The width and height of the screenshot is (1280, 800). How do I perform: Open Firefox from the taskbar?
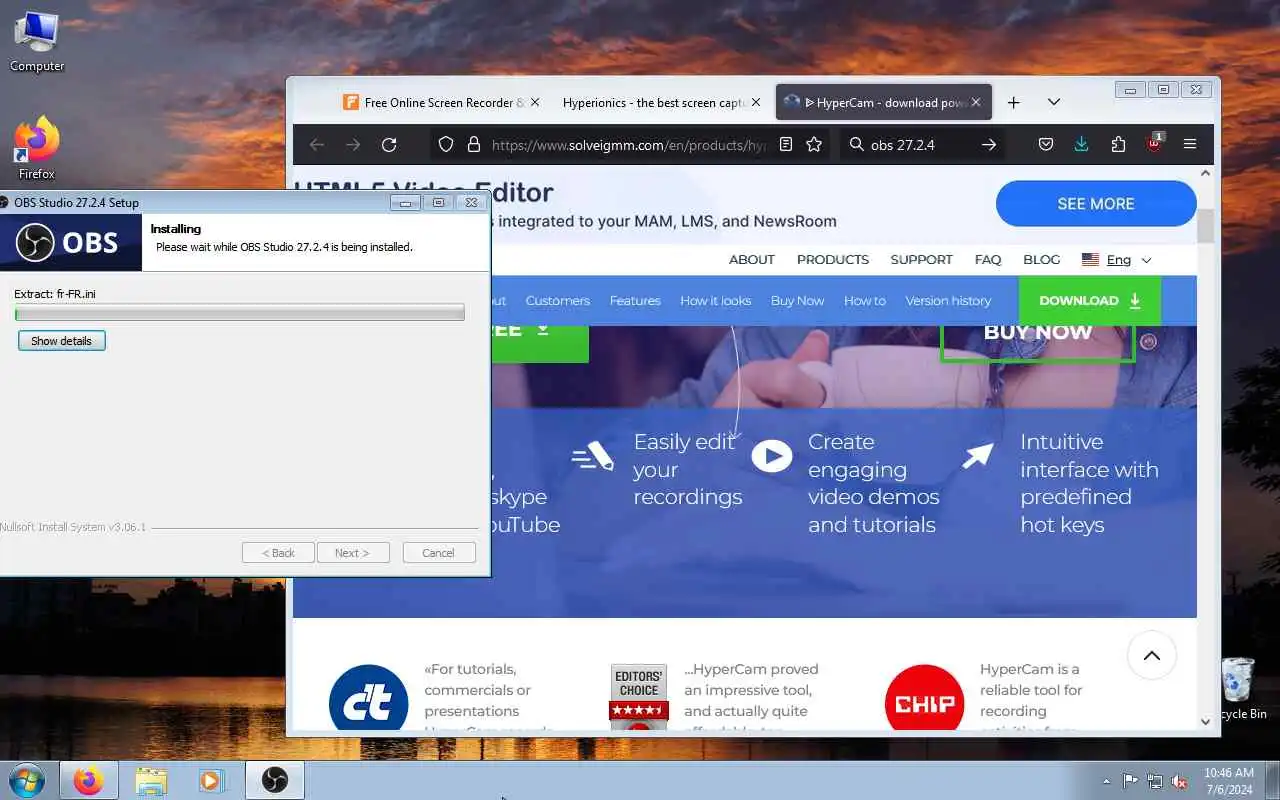(88, 780)
